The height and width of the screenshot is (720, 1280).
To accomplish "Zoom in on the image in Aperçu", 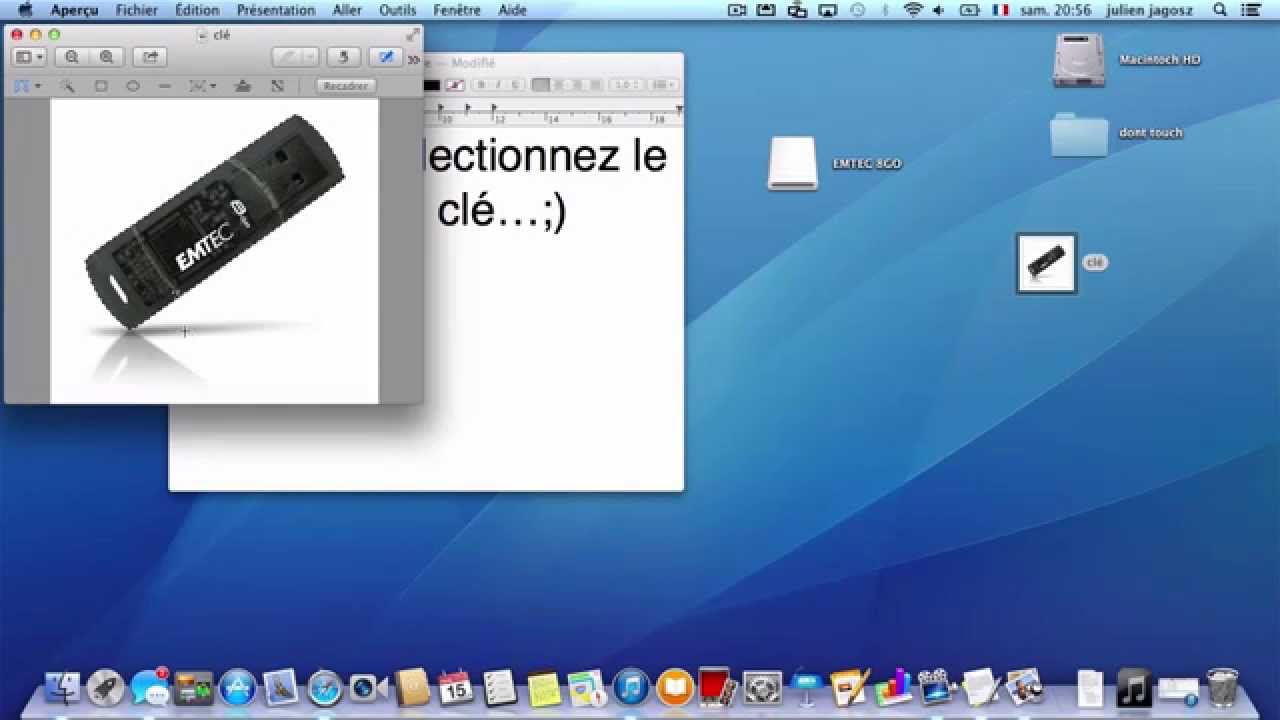I will tap(106, 57).
